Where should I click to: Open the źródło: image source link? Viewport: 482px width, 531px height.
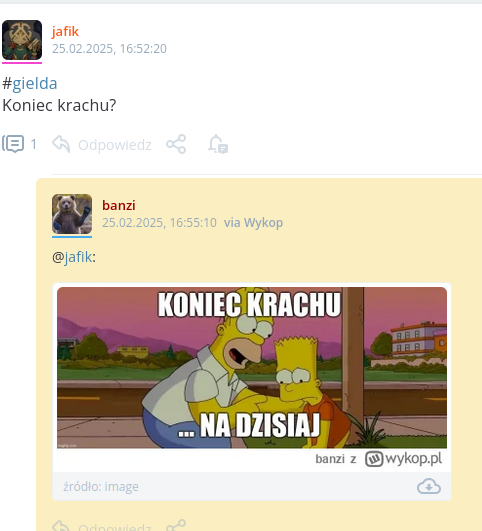[x=101, y=487]
